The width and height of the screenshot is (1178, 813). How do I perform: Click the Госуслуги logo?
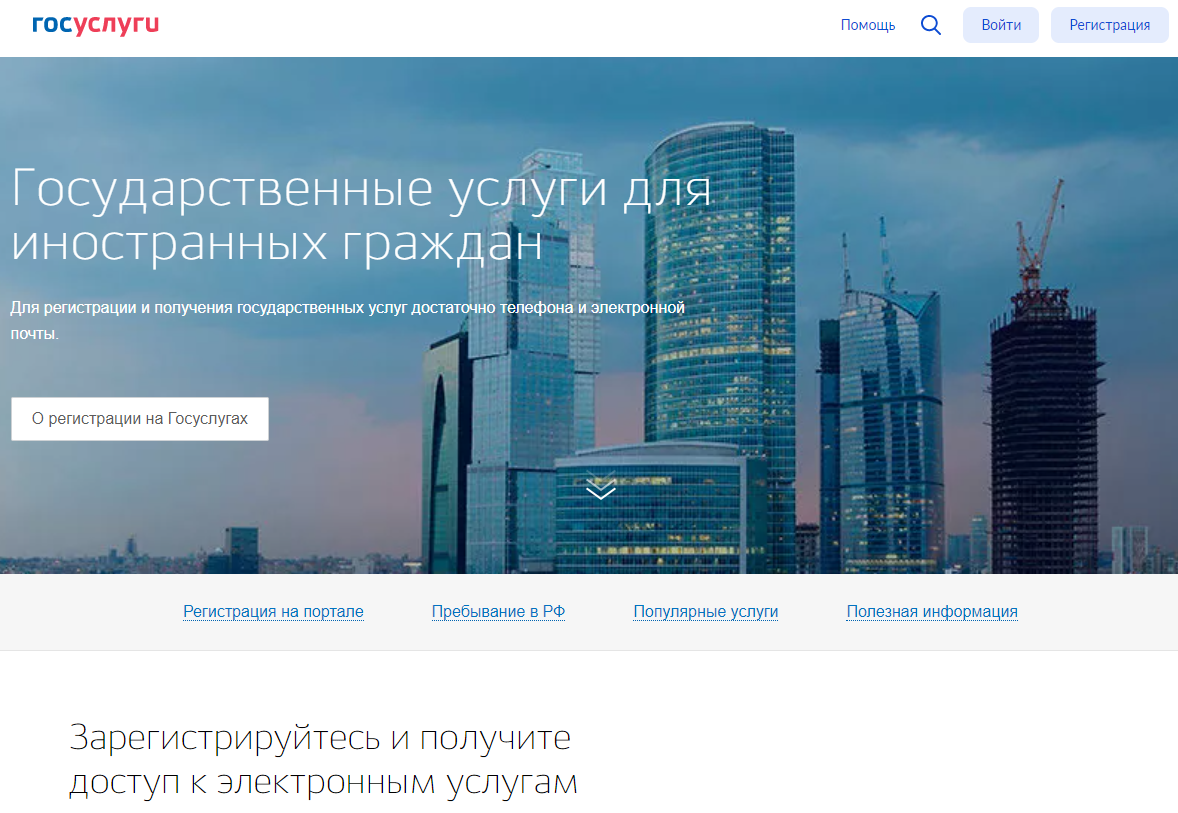95,25
